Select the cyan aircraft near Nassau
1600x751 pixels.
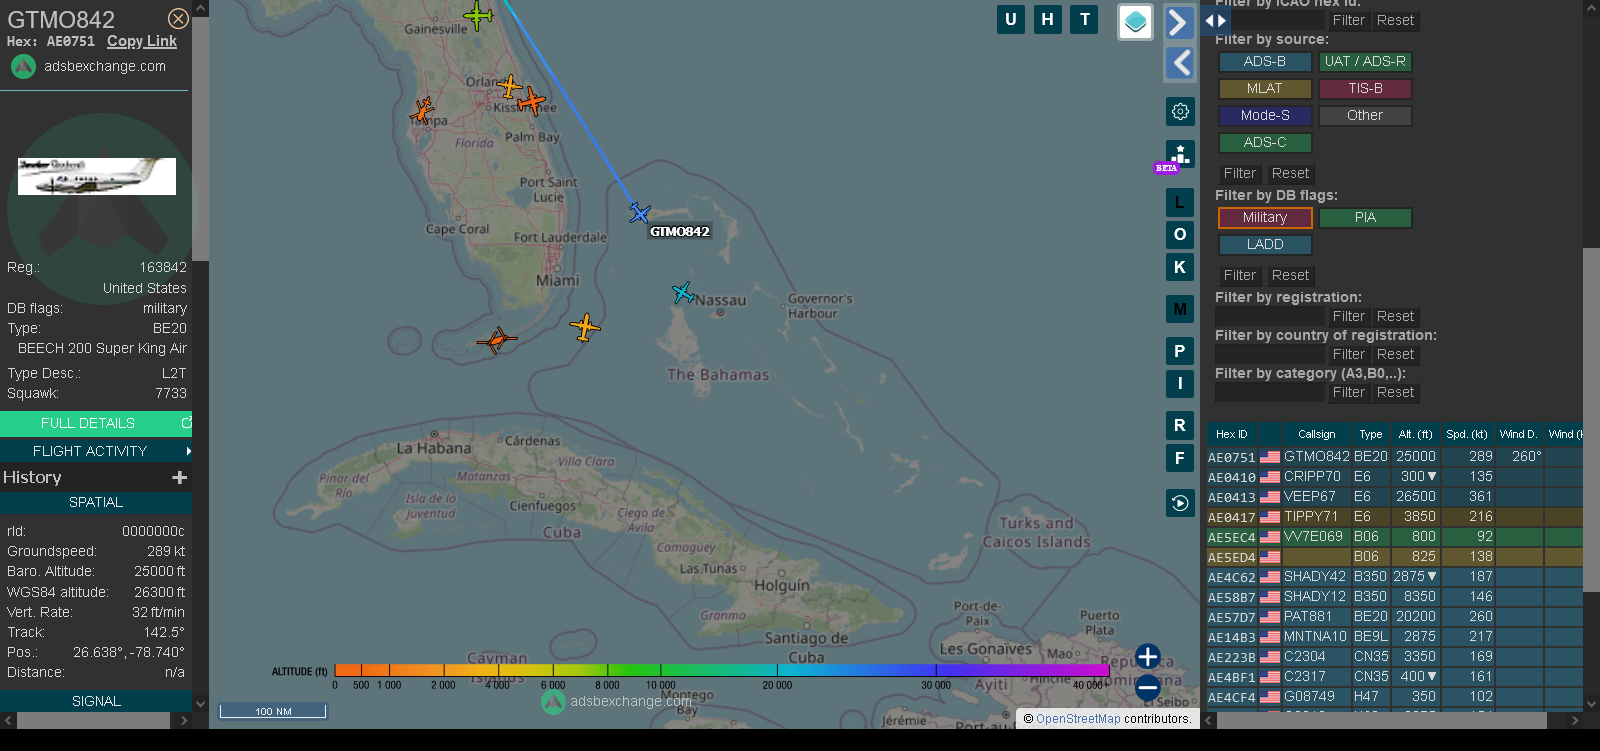[x=683, y=293]
